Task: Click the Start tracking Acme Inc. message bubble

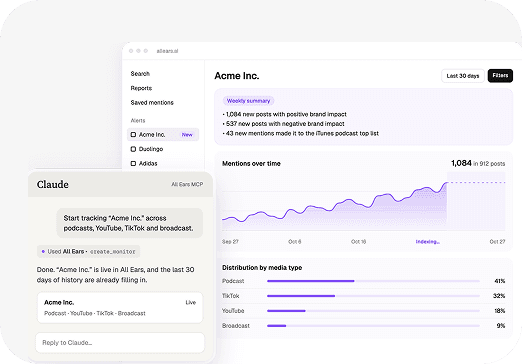Action: (x=129, y=223)
